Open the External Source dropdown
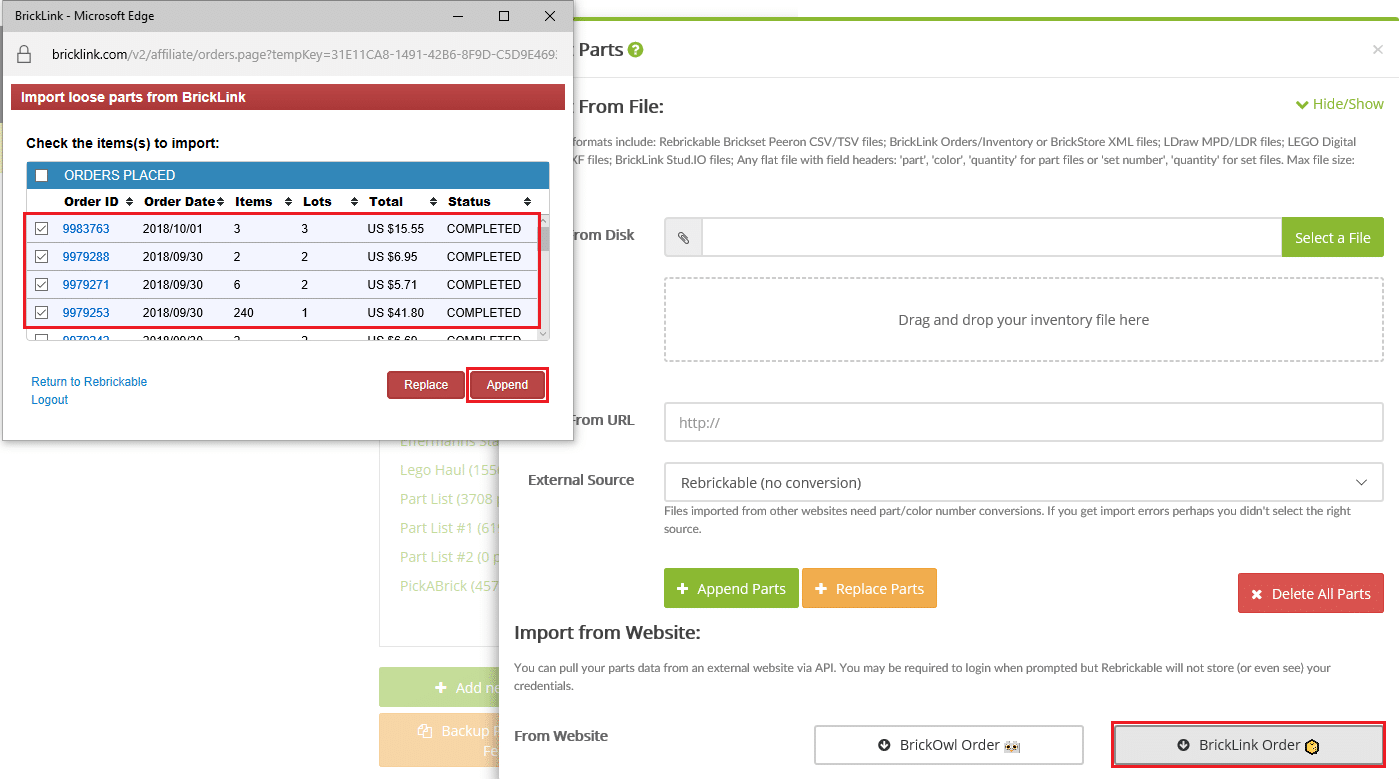Image resolution: width=1399 pixels, height=779 pixels. (x=1023, y=483)
